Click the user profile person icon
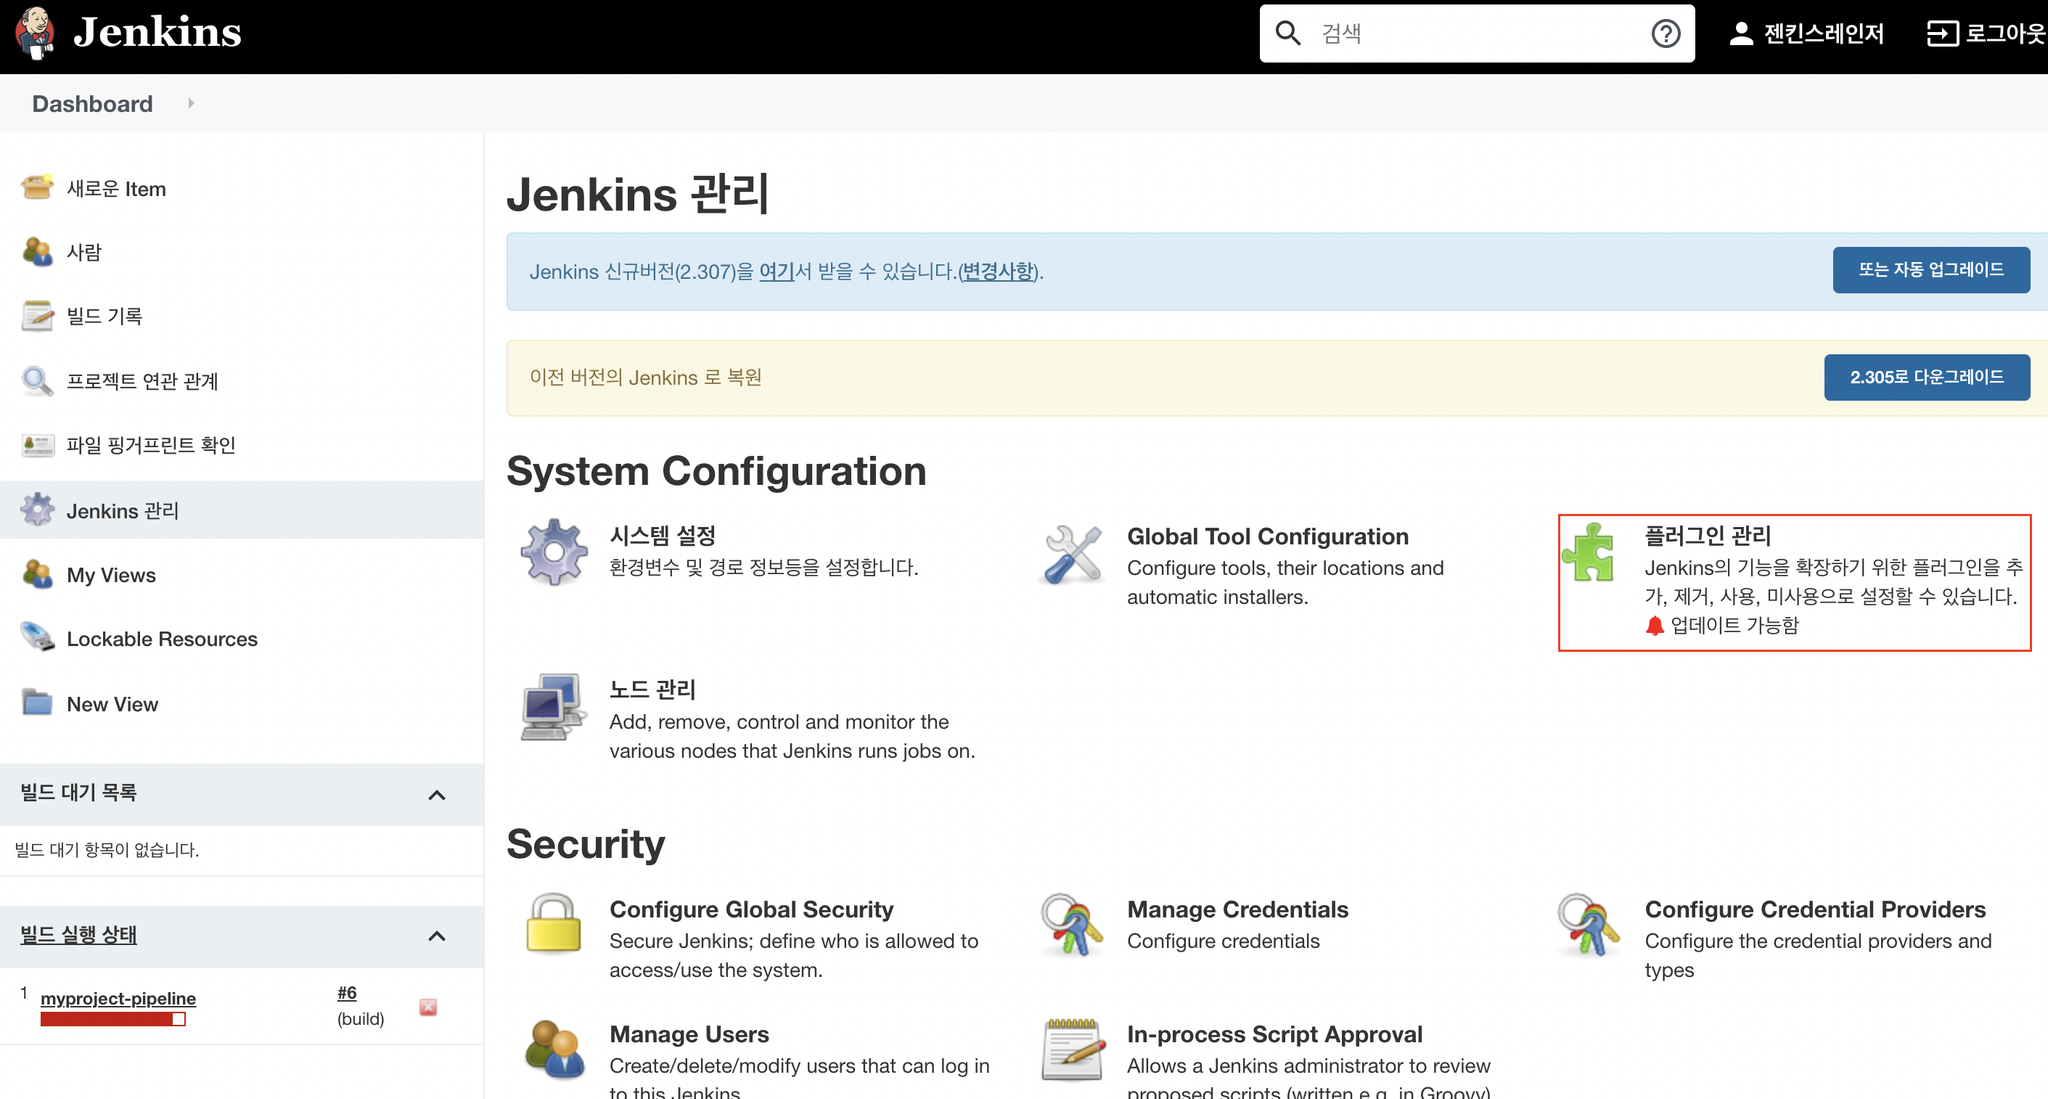 tap(1741, 34)
